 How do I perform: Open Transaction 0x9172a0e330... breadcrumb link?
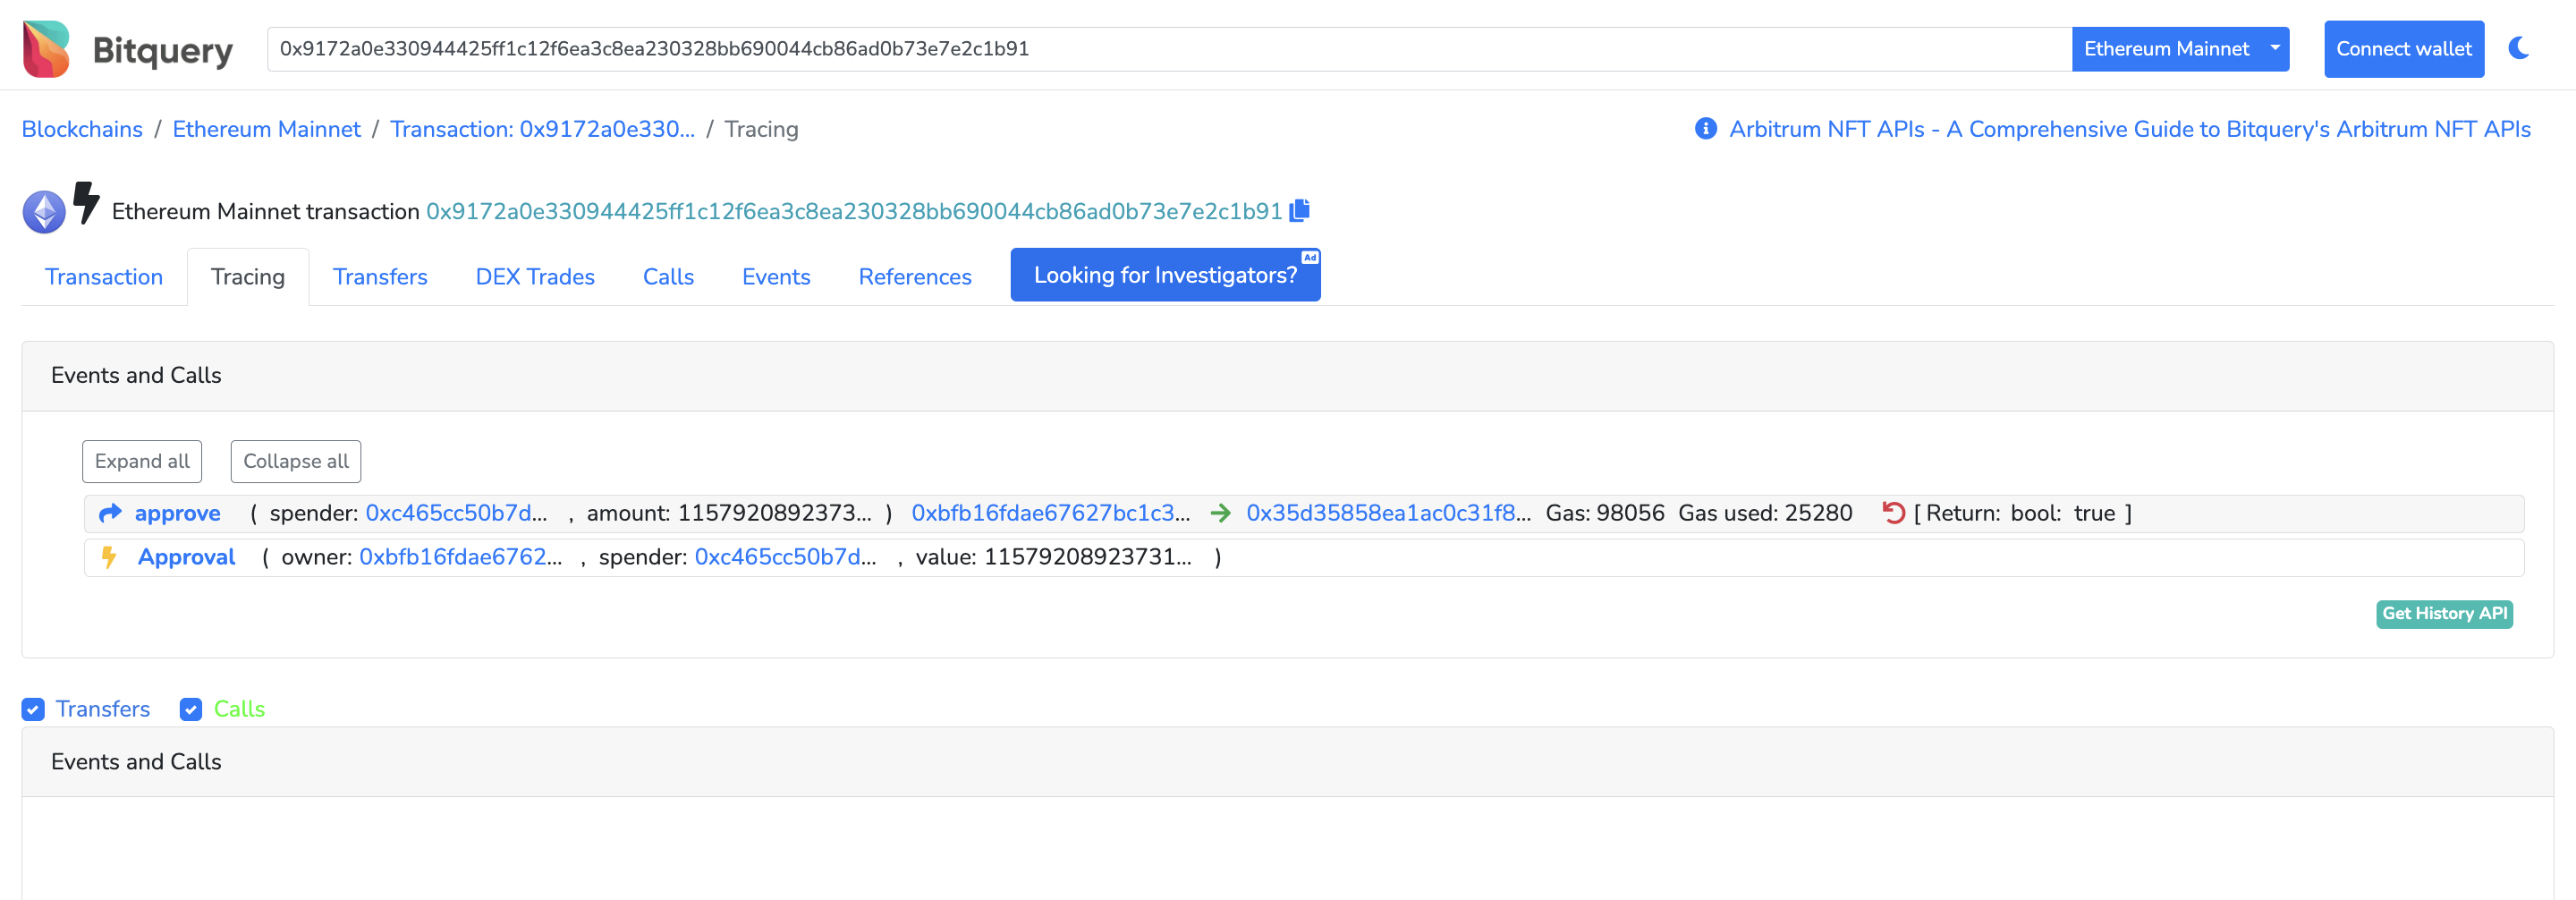pyautogui.click(x=542, y=129)
